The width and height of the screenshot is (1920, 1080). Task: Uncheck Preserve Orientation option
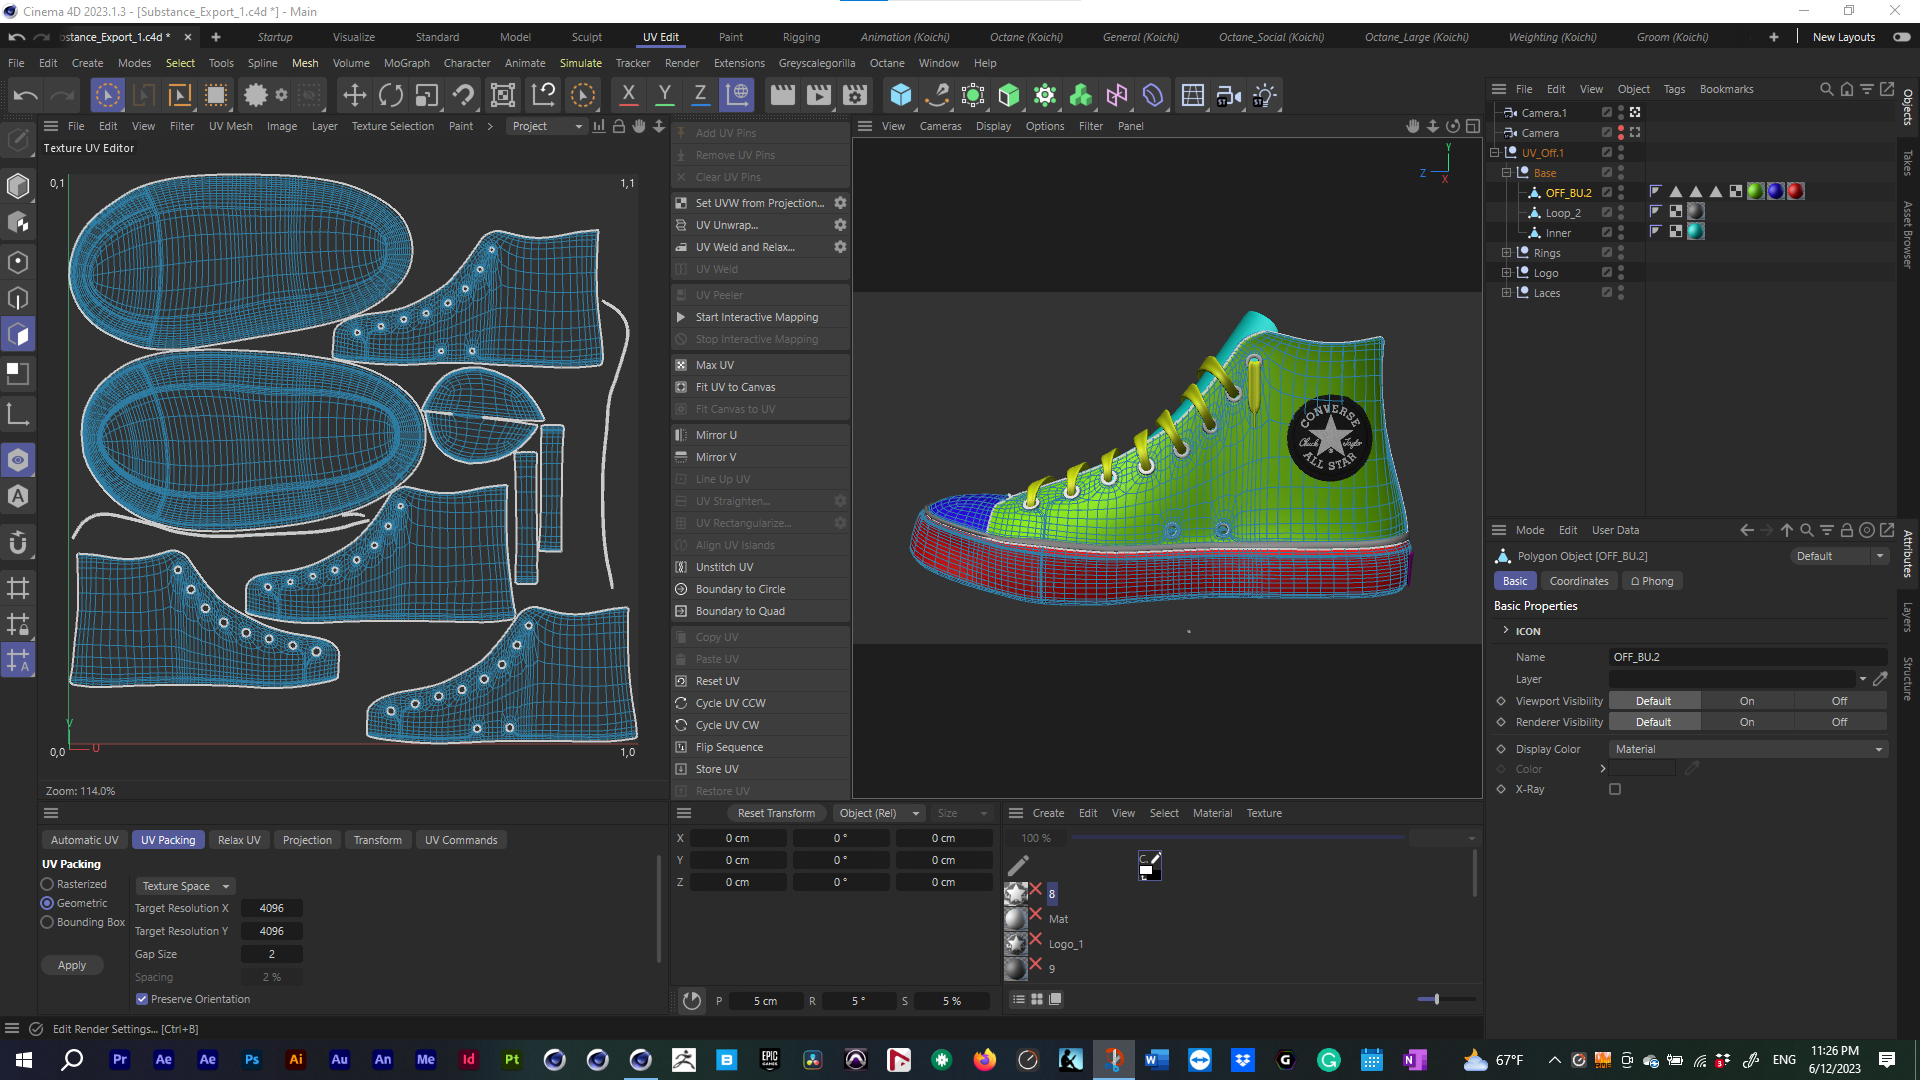point(141,999)
